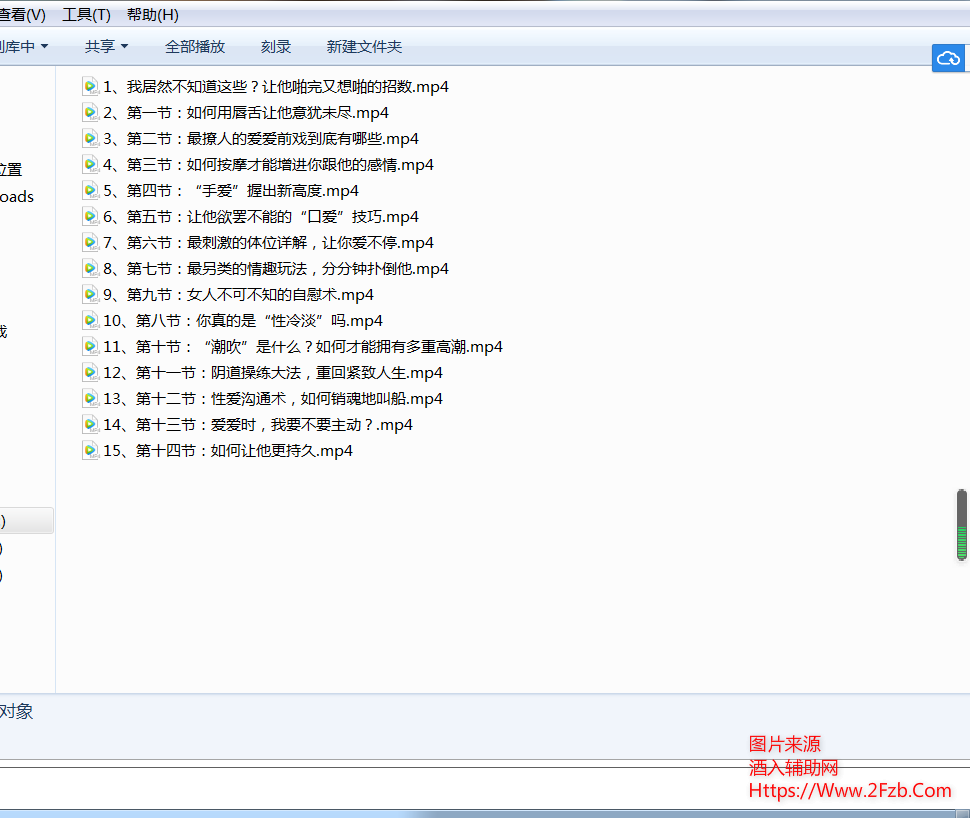Open the 共享 dropdown menu
Viewport: 970px width, 818px height.
tap(105, 46)
